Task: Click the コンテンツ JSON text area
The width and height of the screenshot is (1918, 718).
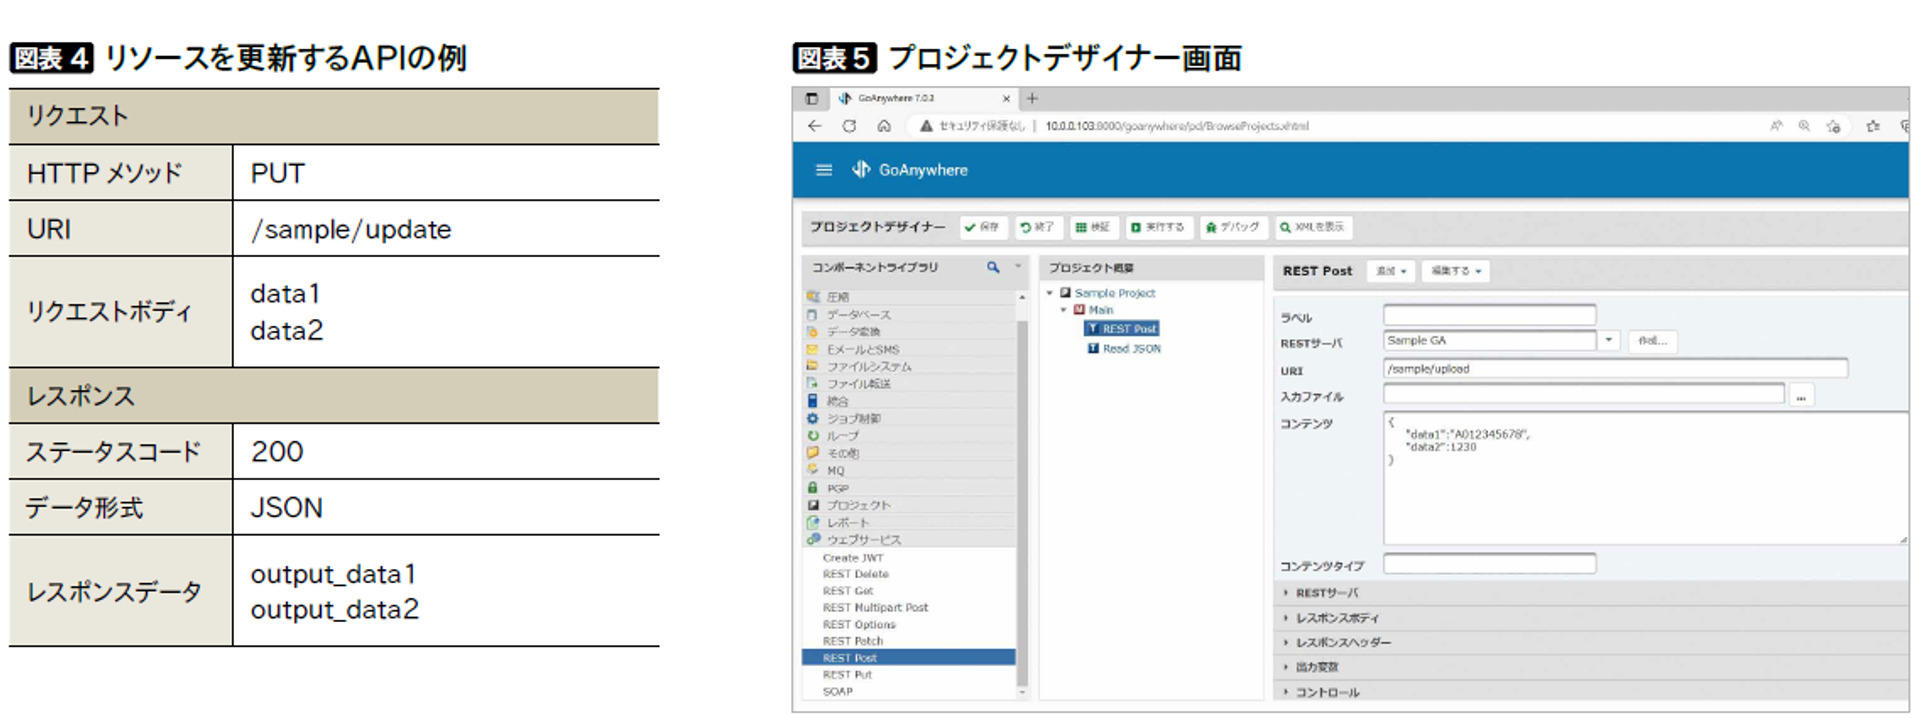Action: 1645,478
